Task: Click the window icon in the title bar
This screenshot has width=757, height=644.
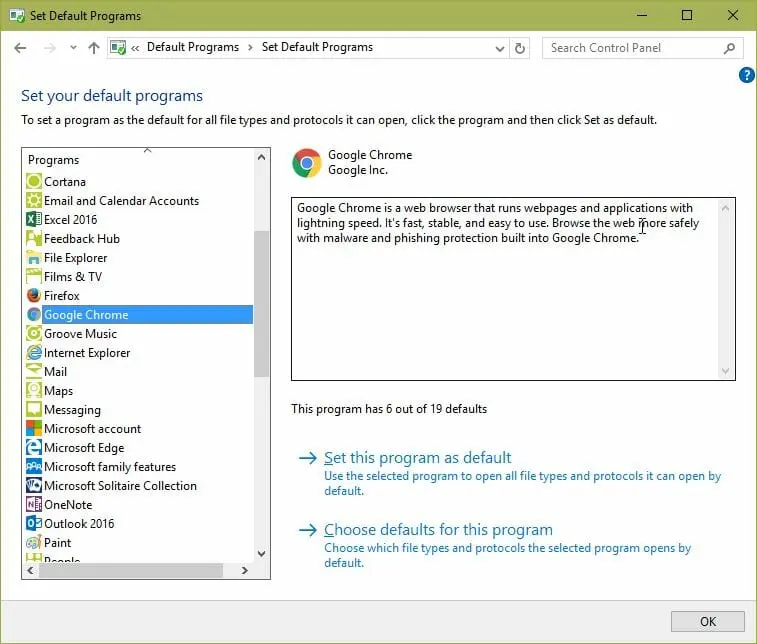Action: tap(17, 15)
